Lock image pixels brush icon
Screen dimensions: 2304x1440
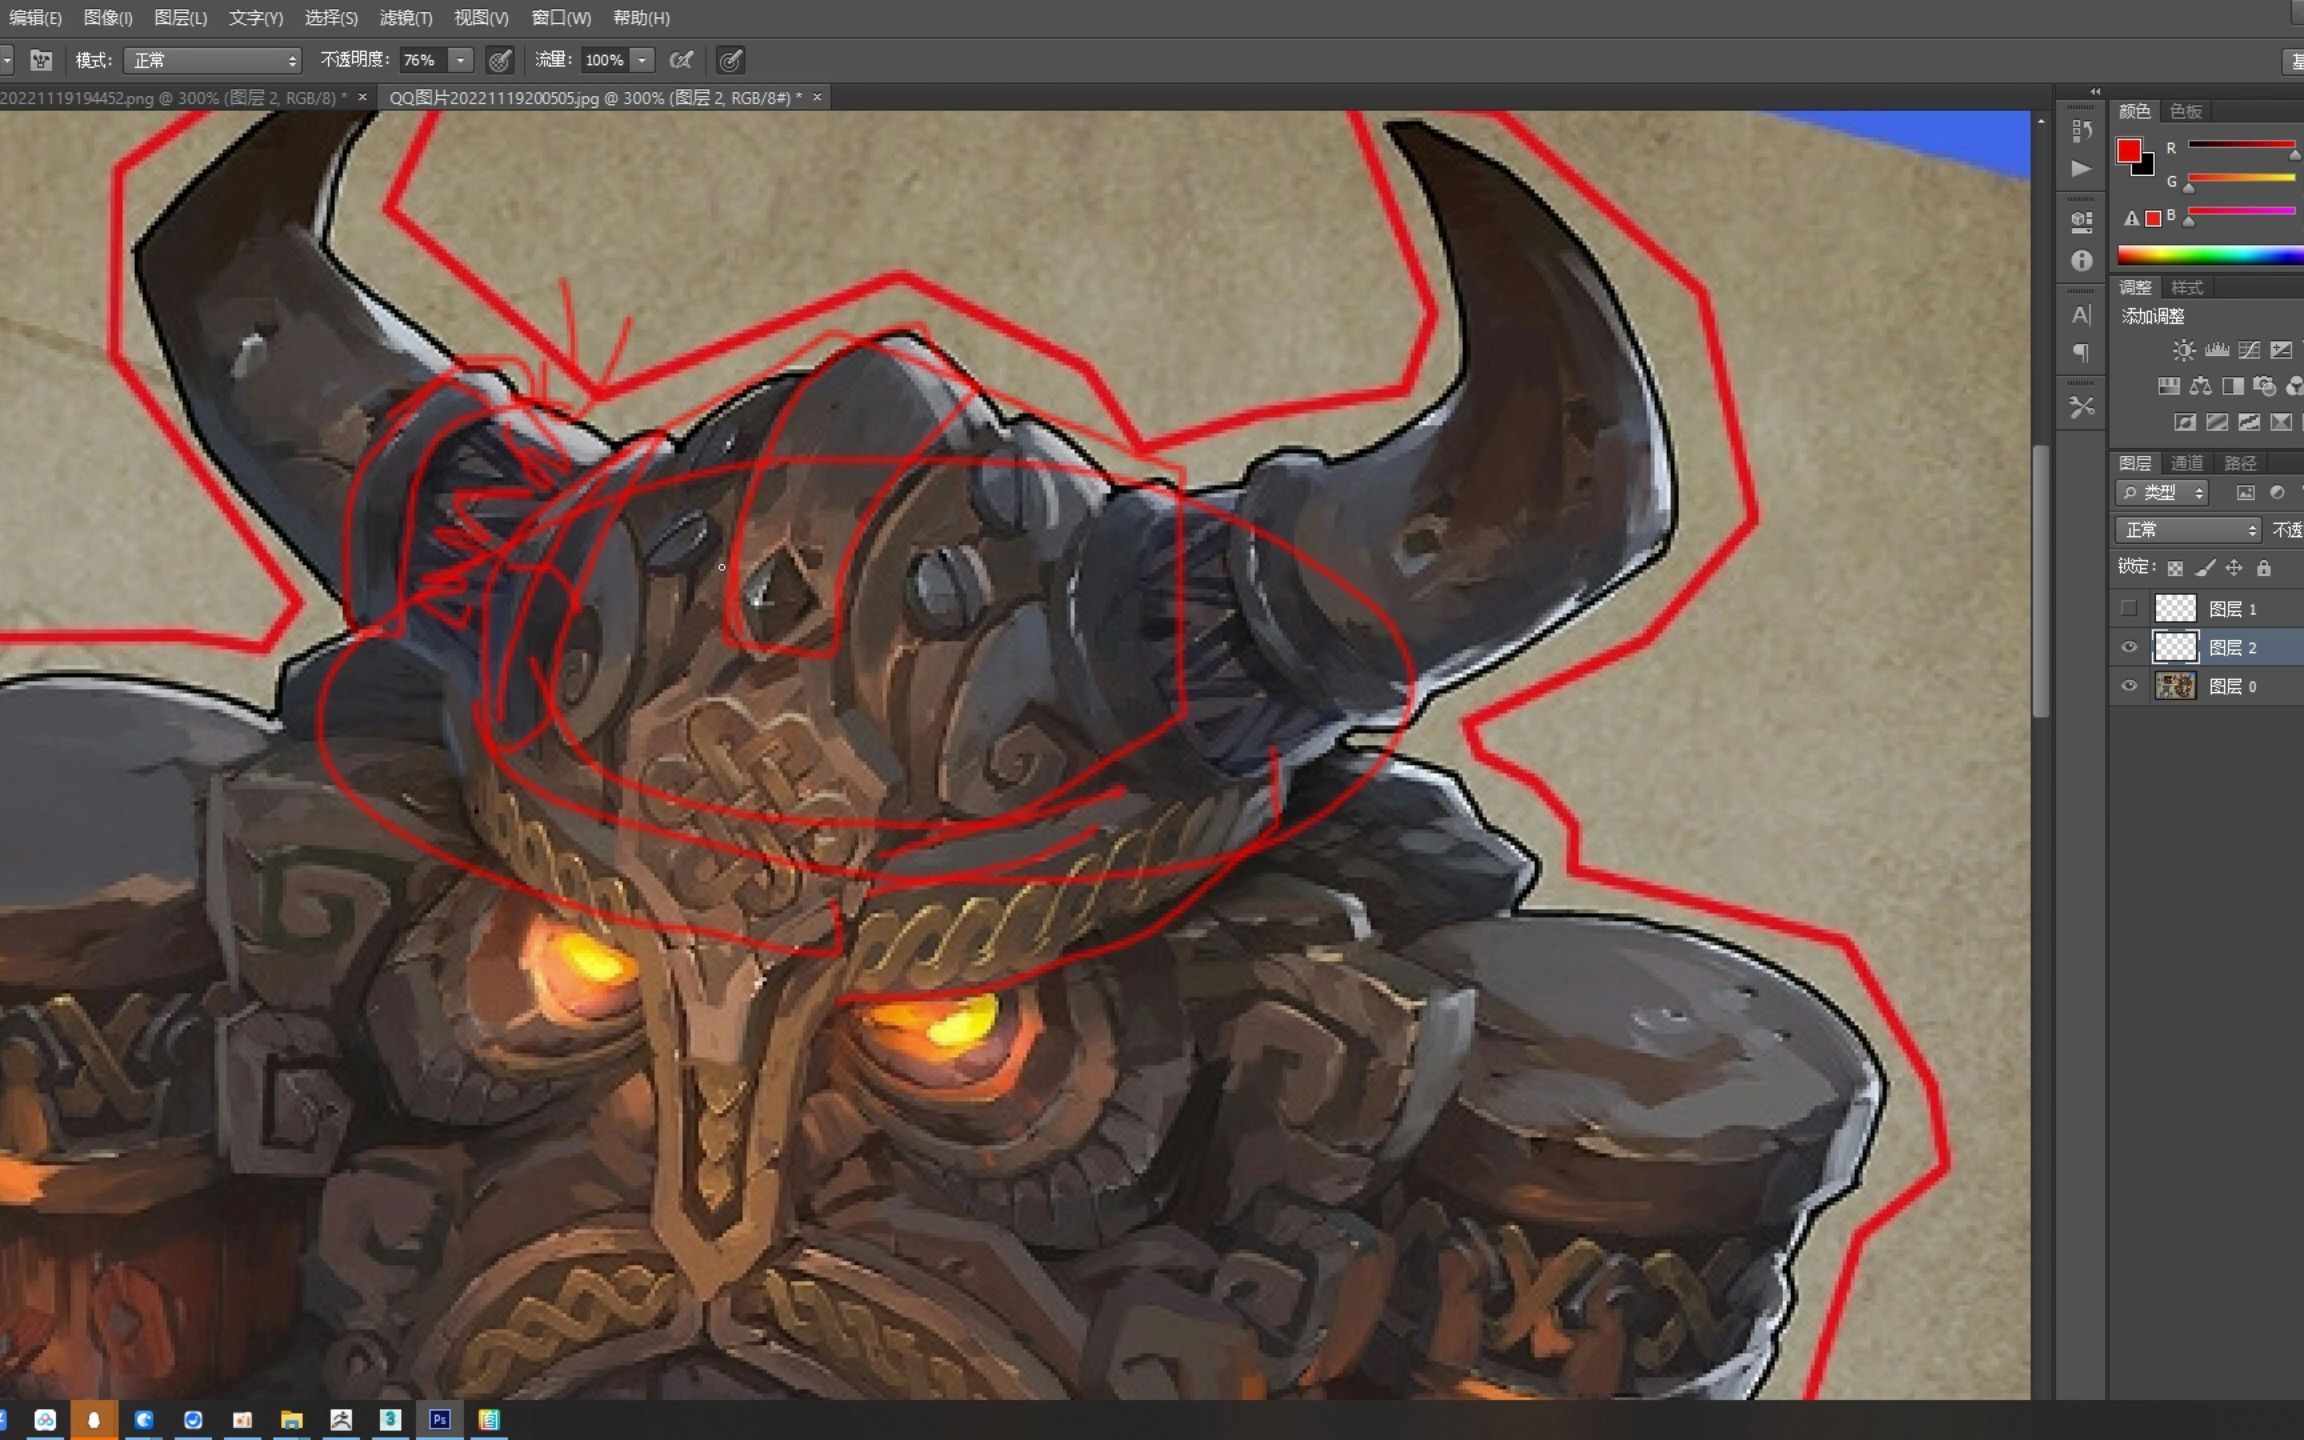(2205, 568)
